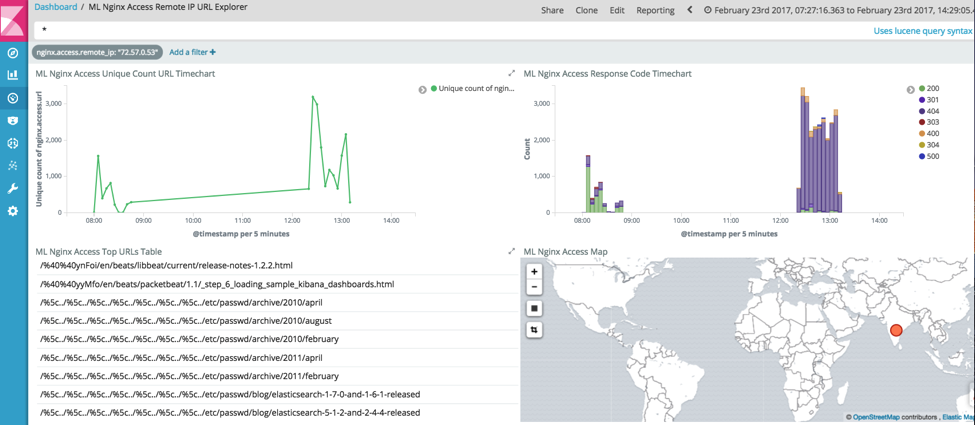Viewport: 975px width, 425px height.
Task: Open Management via the gear icon
Action: coord(12,212)
